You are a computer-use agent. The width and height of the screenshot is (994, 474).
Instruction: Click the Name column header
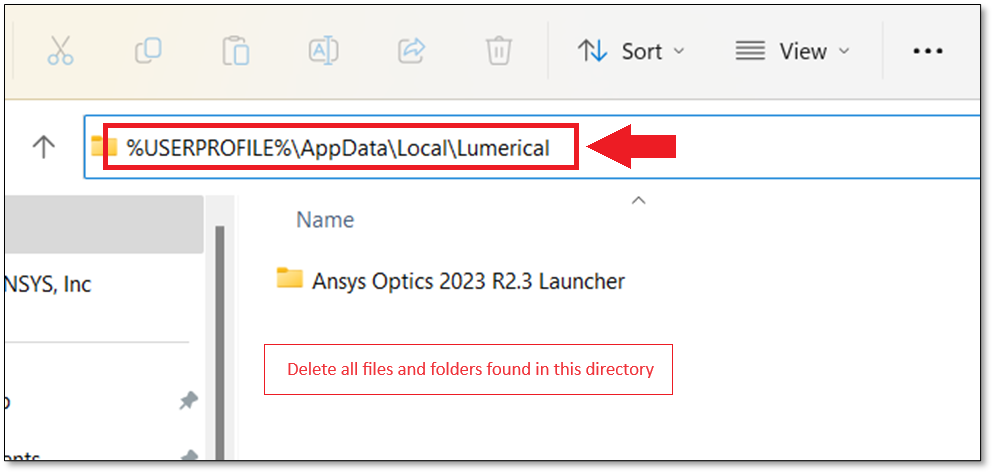pos(325,220)
